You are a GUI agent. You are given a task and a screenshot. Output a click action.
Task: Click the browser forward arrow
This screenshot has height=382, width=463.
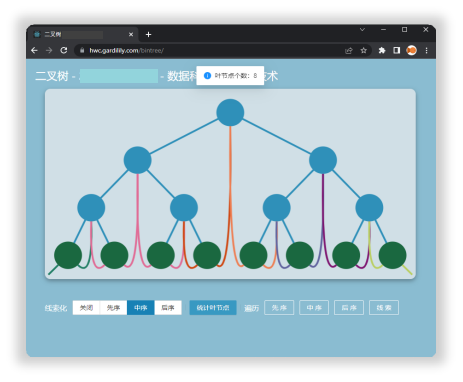point(49,50)
